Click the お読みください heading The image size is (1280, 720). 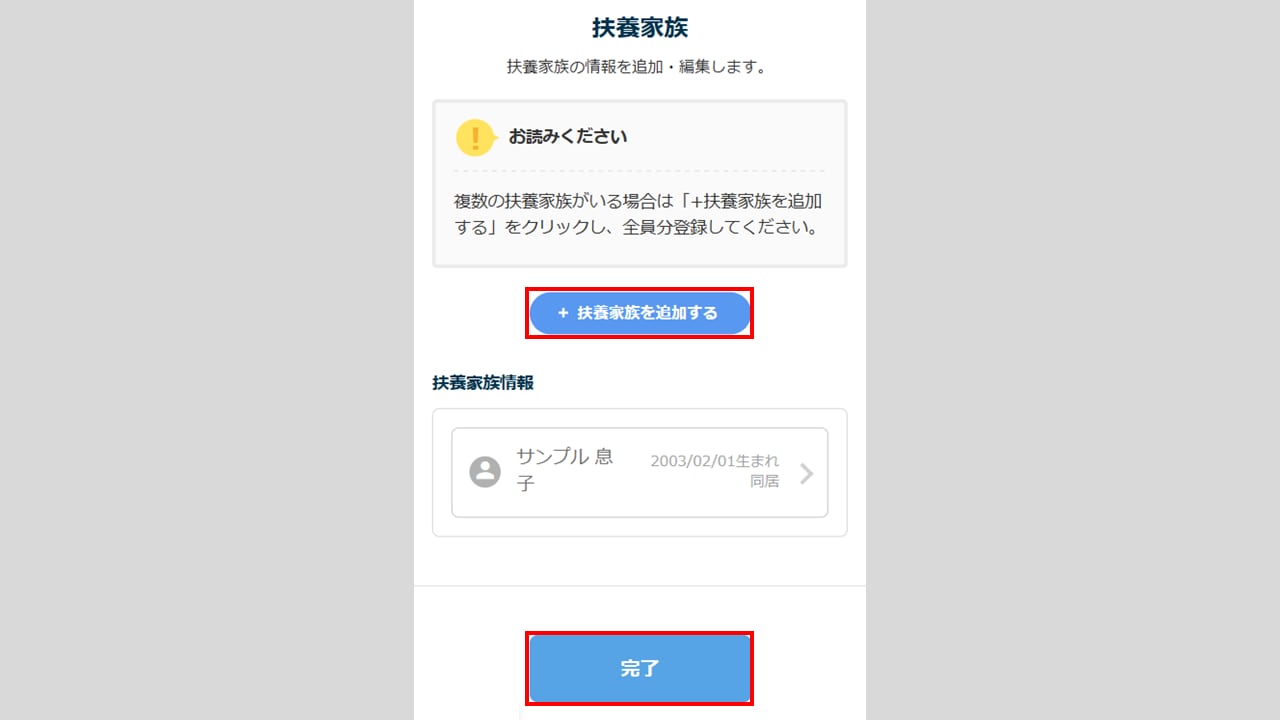tap(568, 137)
